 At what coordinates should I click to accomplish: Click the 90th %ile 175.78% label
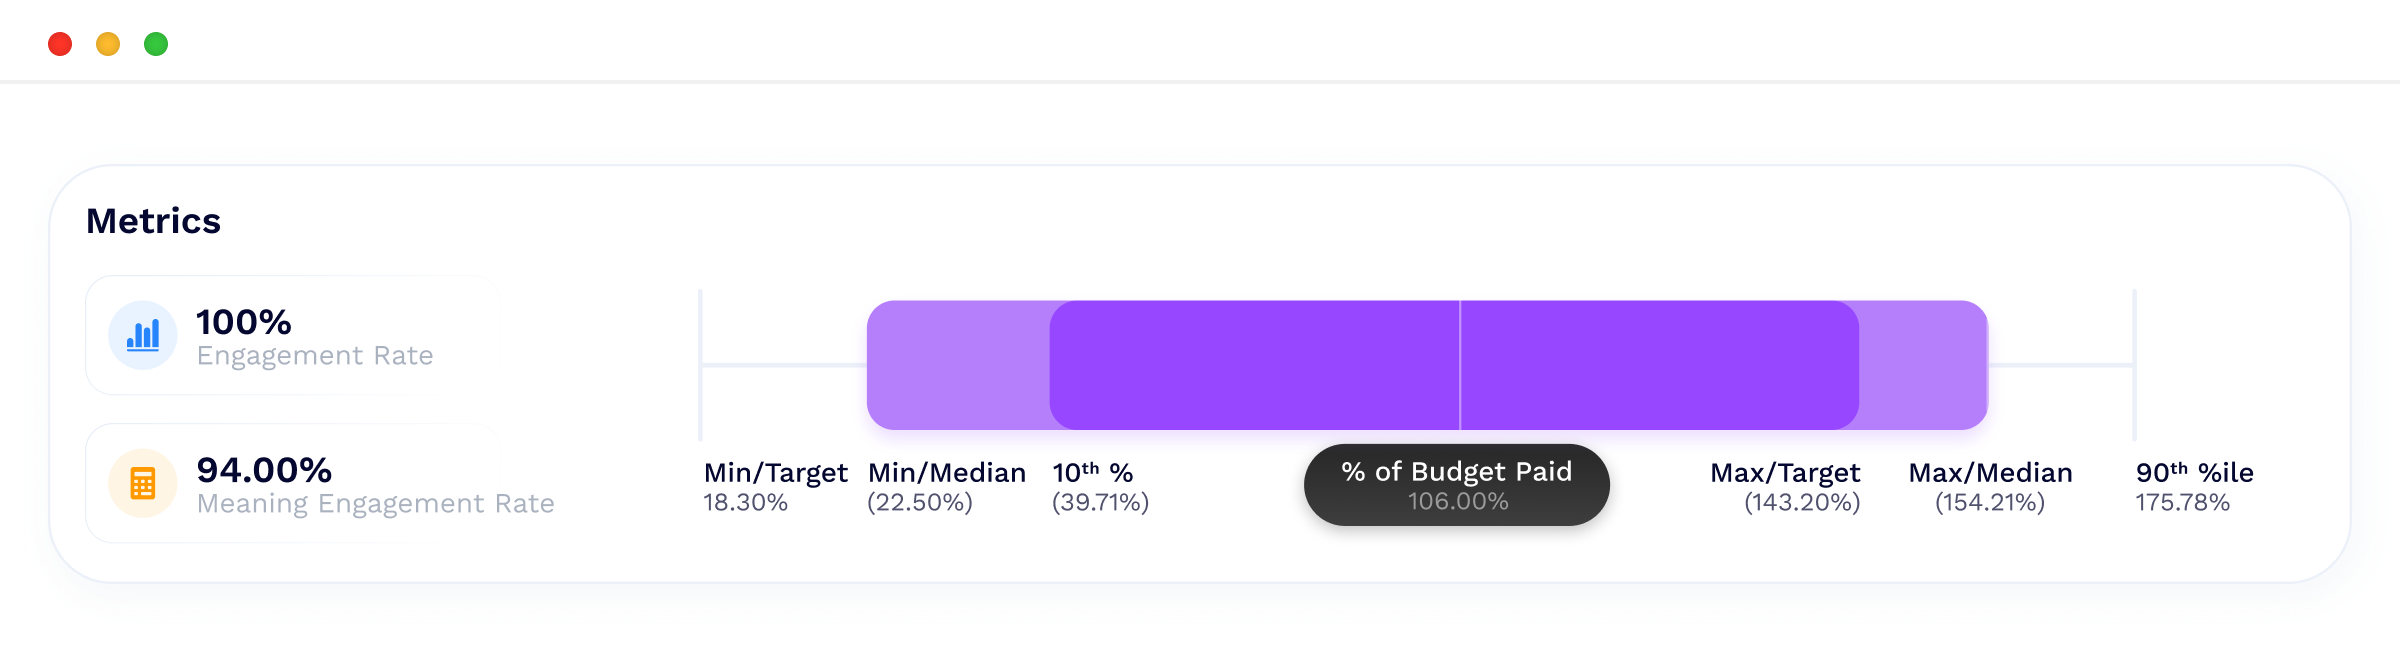(2193, 486)
